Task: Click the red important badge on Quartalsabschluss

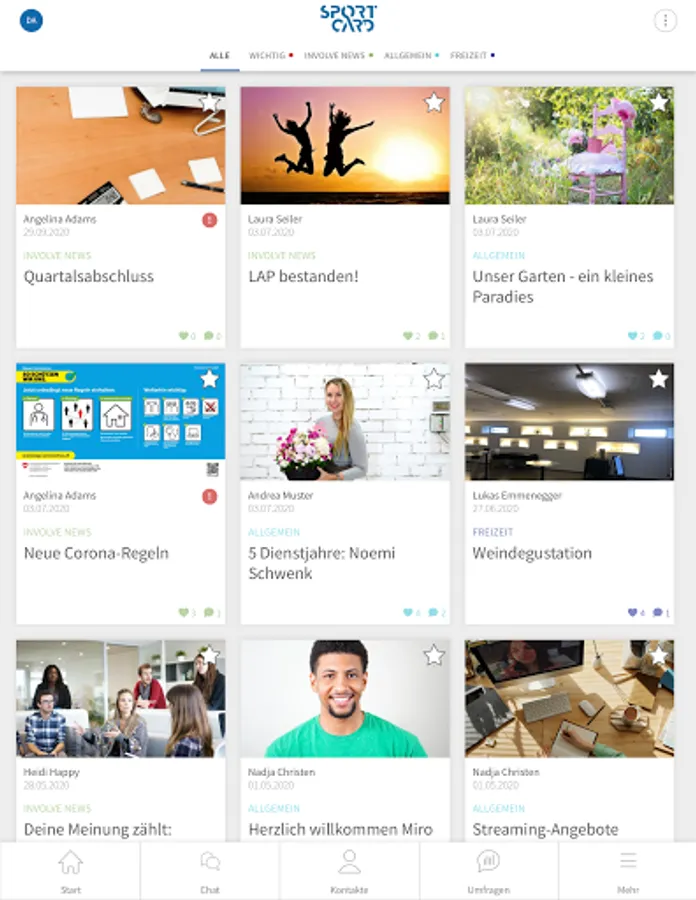Action: click(x=209, y=220)
